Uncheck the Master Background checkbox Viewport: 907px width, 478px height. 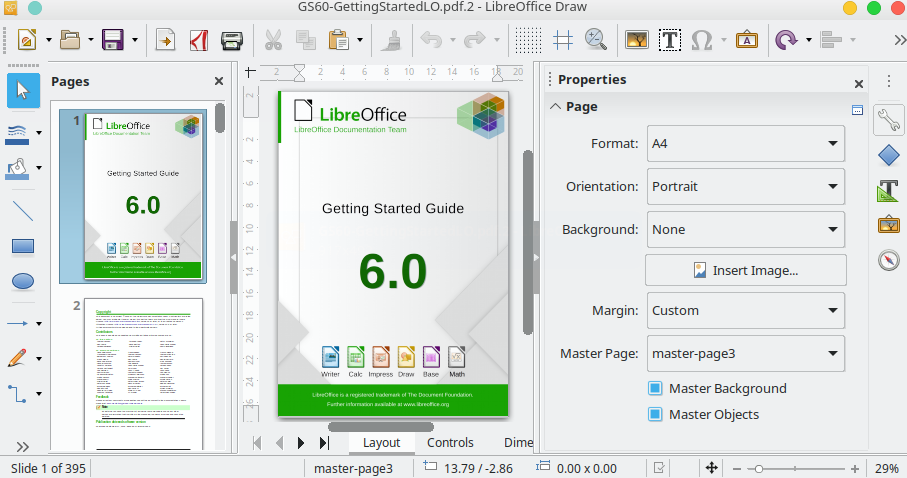tap(656, 388)
